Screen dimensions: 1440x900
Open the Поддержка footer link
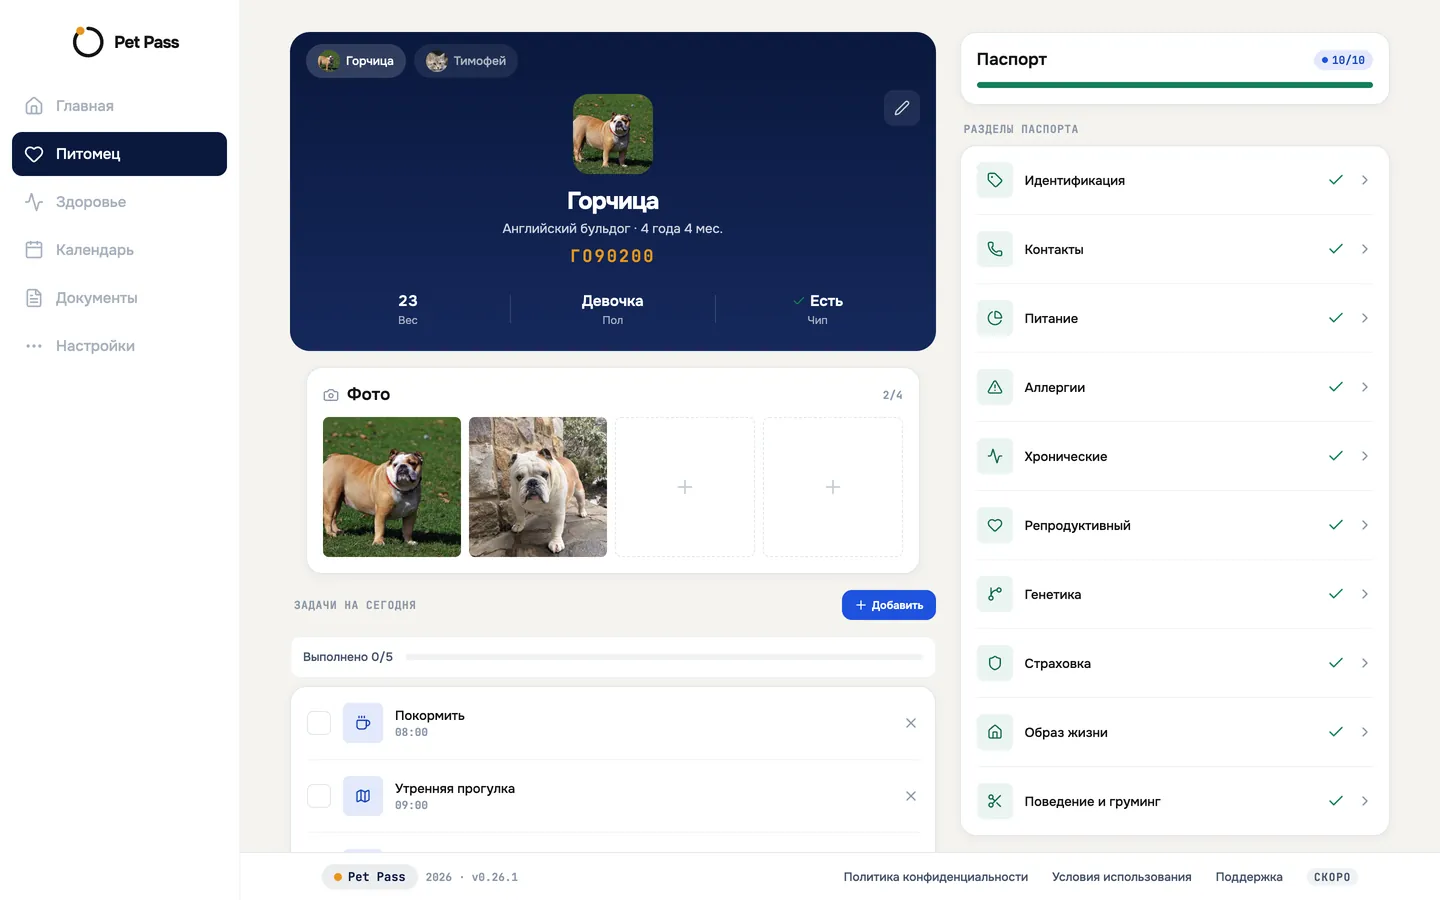click(1249, 877)
